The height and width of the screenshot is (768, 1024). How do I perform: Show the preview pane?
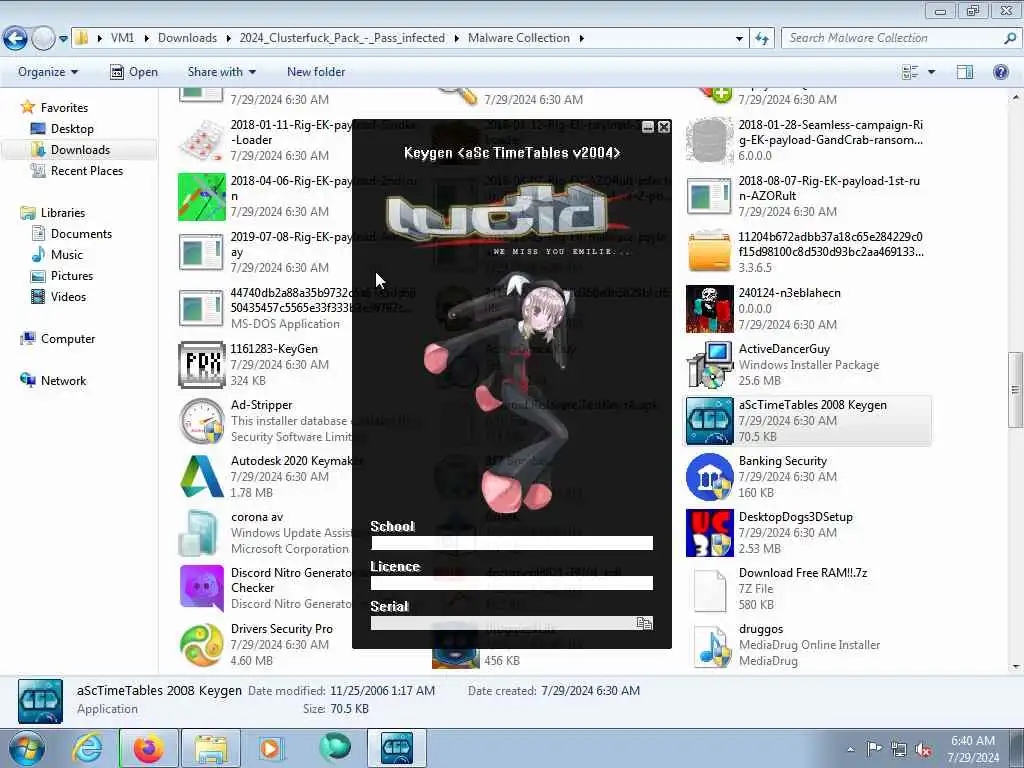tap(965, 72)
